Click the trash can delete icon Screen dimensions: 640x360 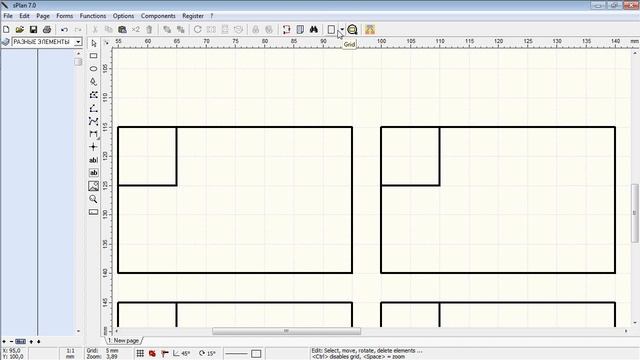(x=149, y=29)
